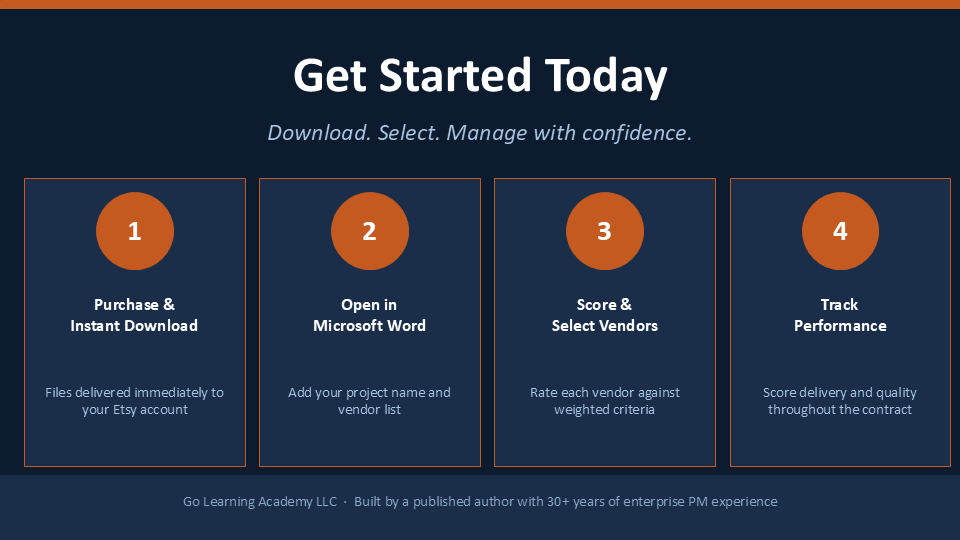The height and width of the screenshot is (540, 960).
Task: Click the orange circle numbered 1
Action: point(135,231)
